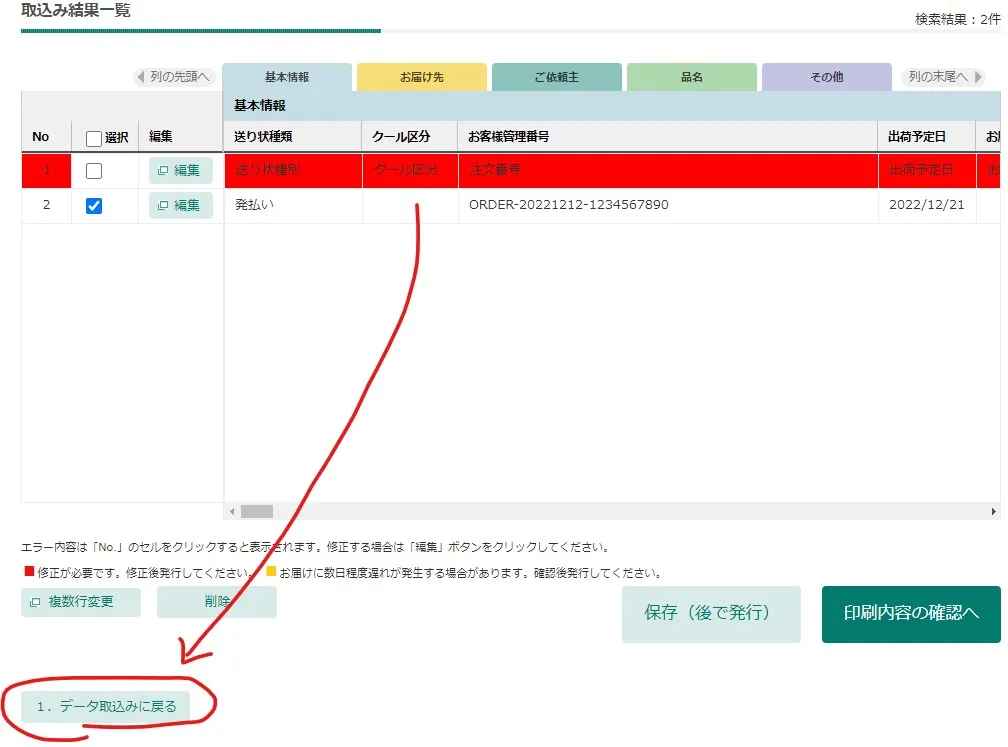
Task: Select the 品名 tab
Action: [692, 77]
